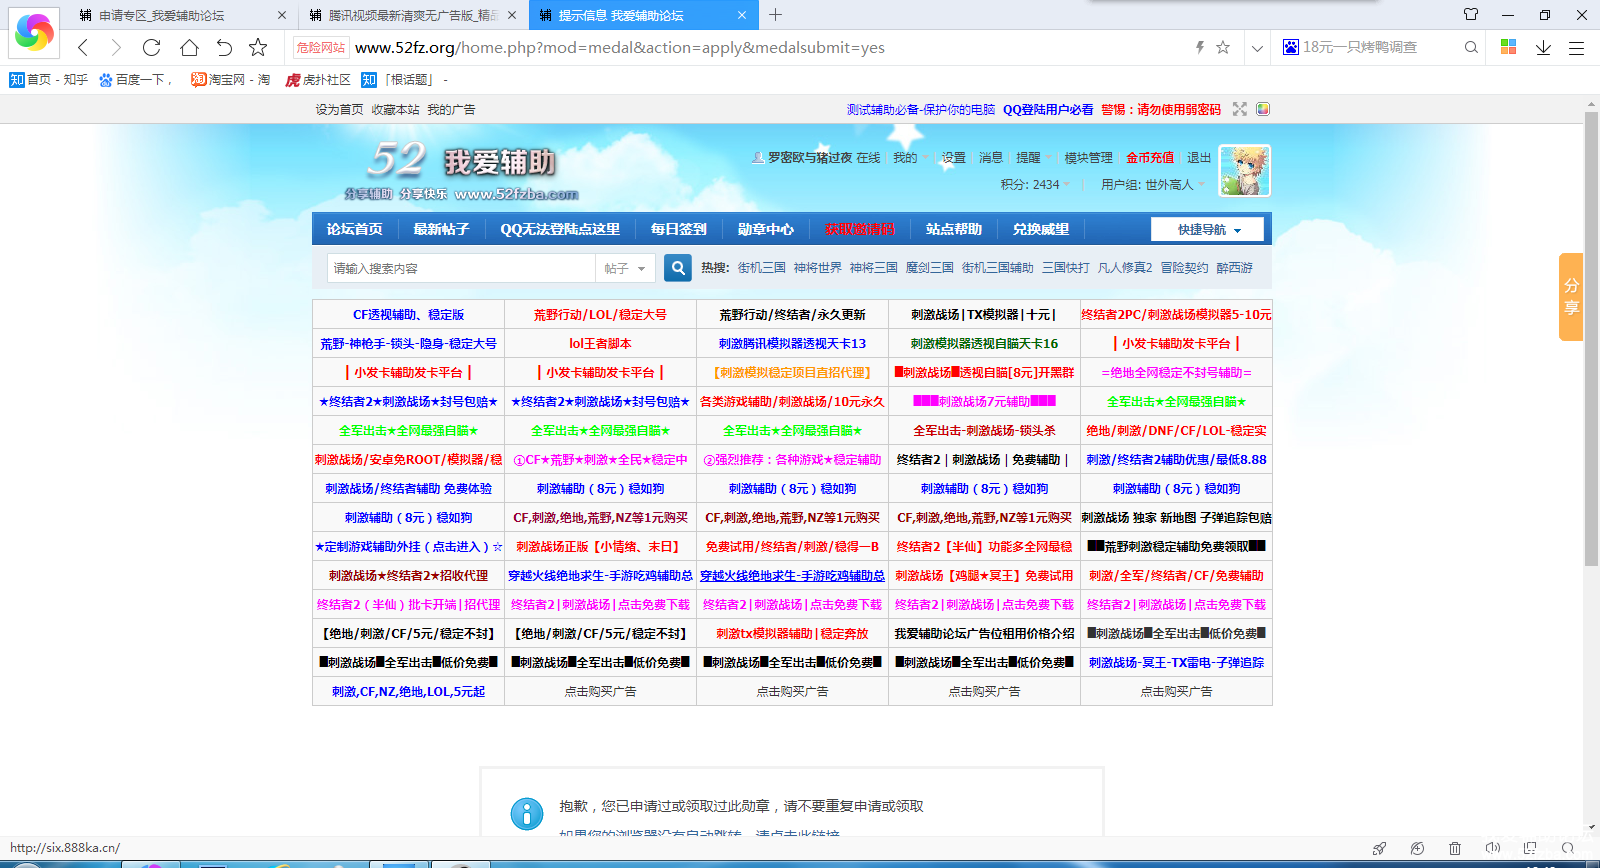Open the 我爱辅助论坛广告位租用价格介绍 link

pyautogui.click(x=984, y=634)
